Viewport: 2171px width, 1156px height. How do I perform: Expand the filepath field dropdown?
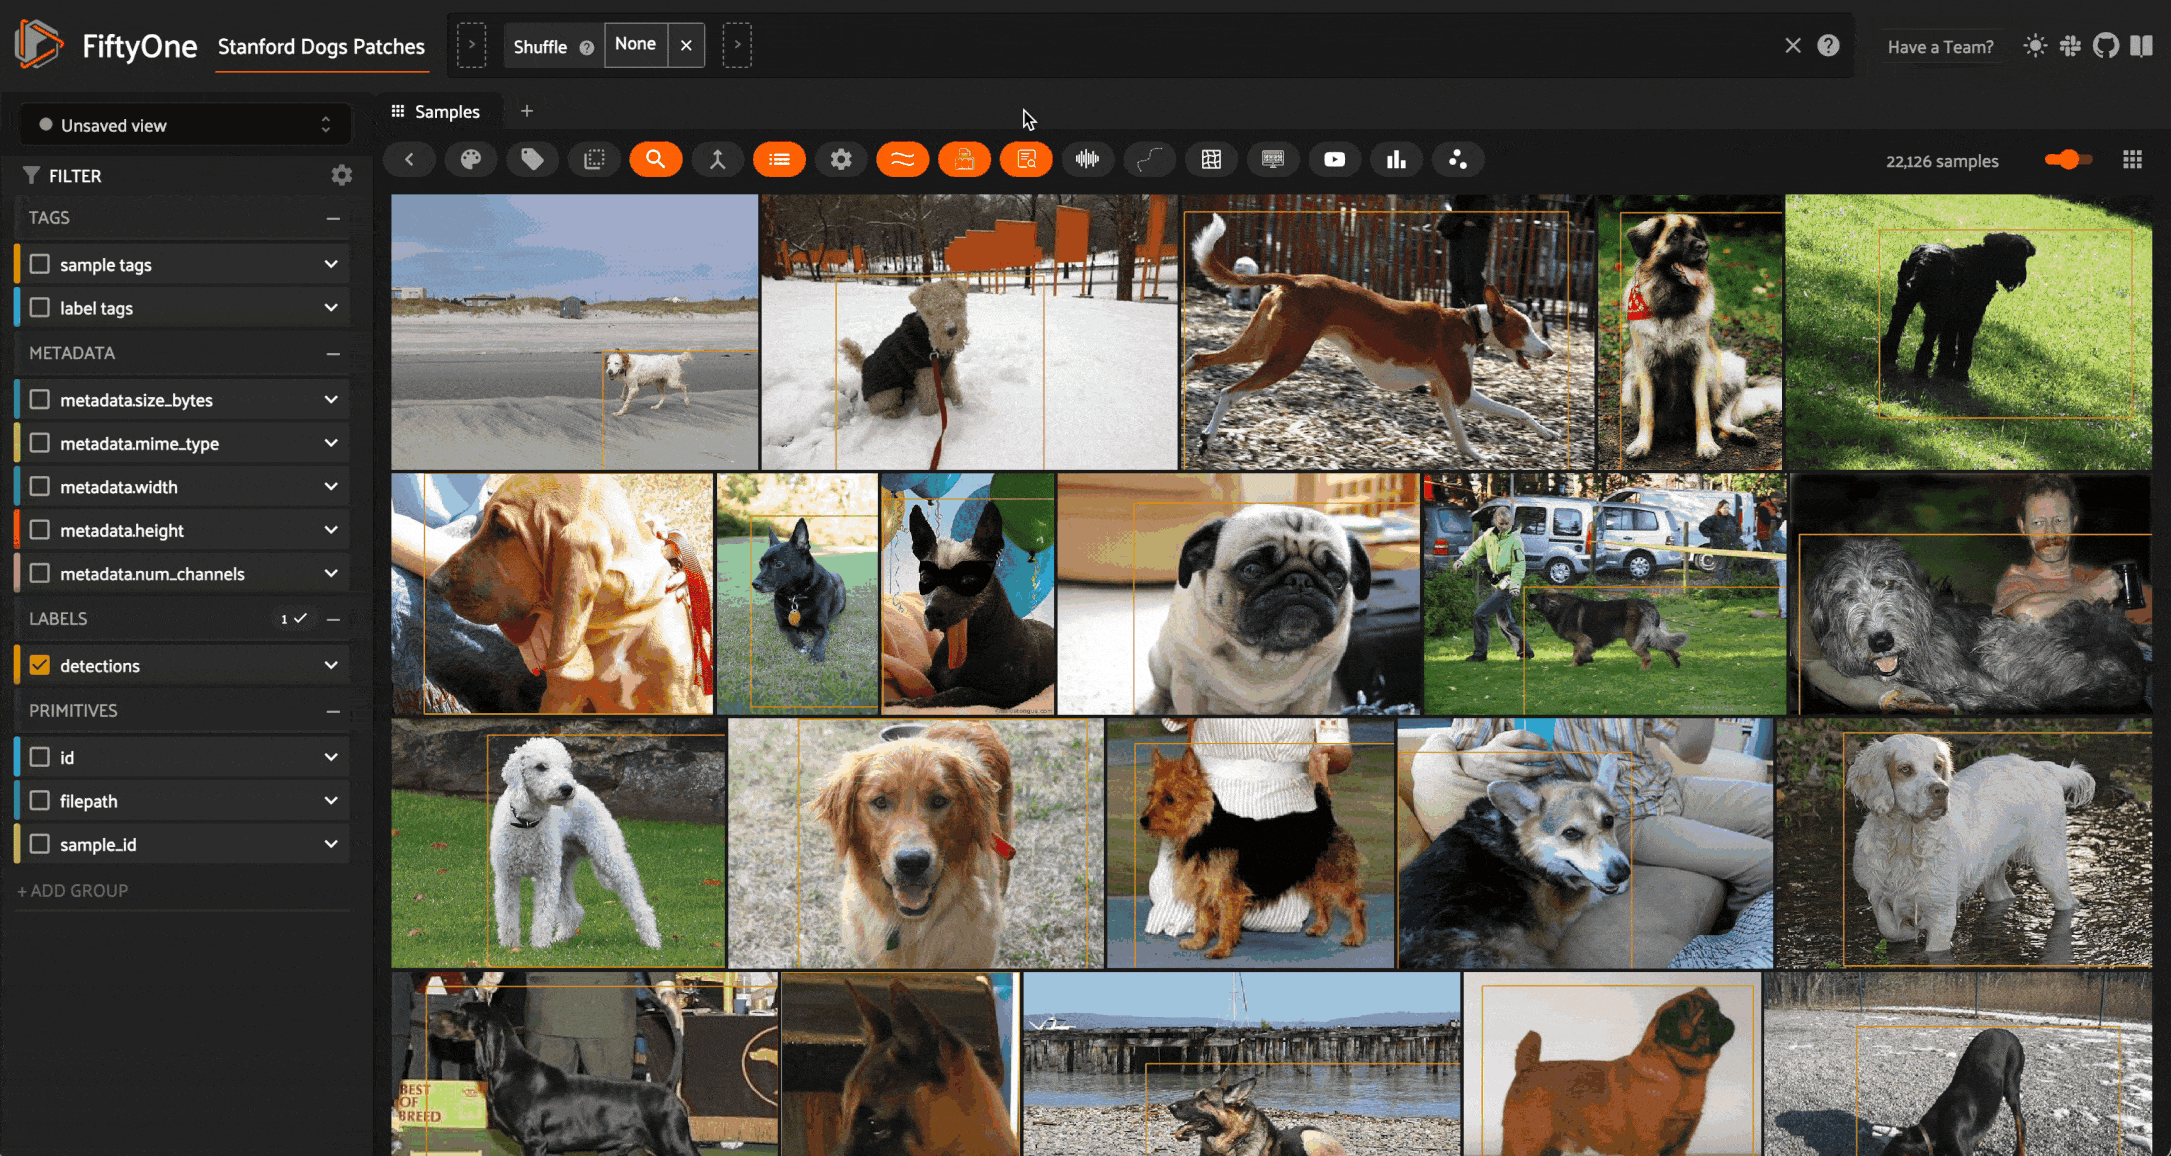point(331,801)
